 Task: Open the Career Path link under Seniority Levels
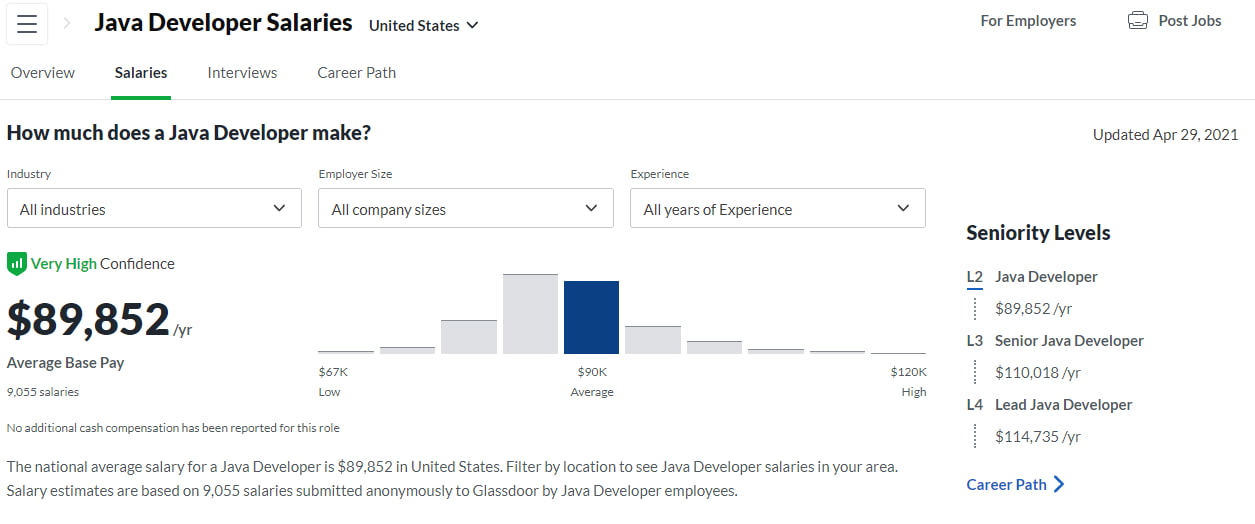1006,485
